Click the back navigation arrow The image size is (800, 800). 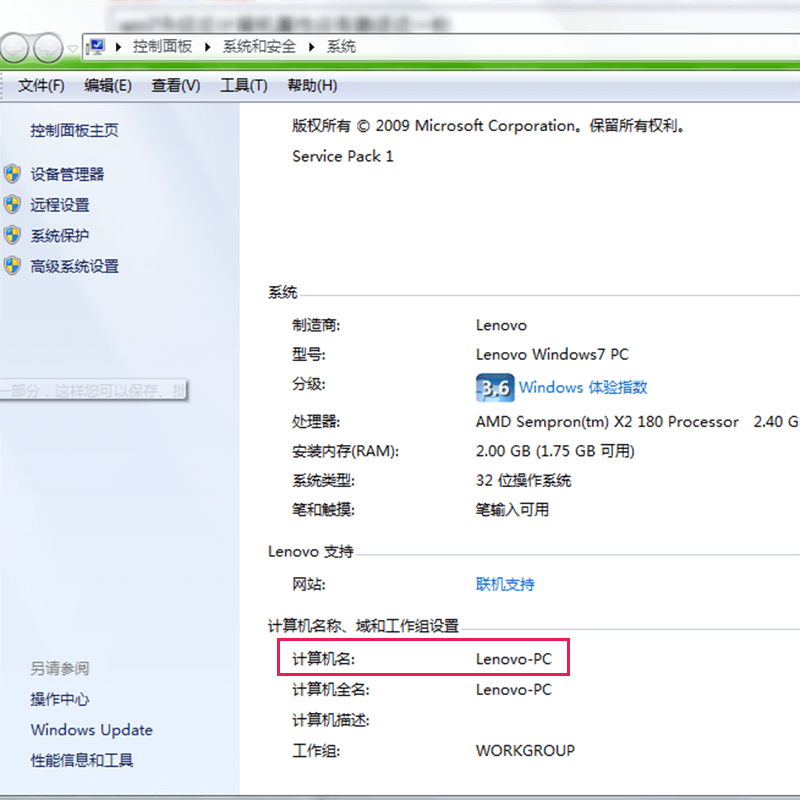(14, 47)
